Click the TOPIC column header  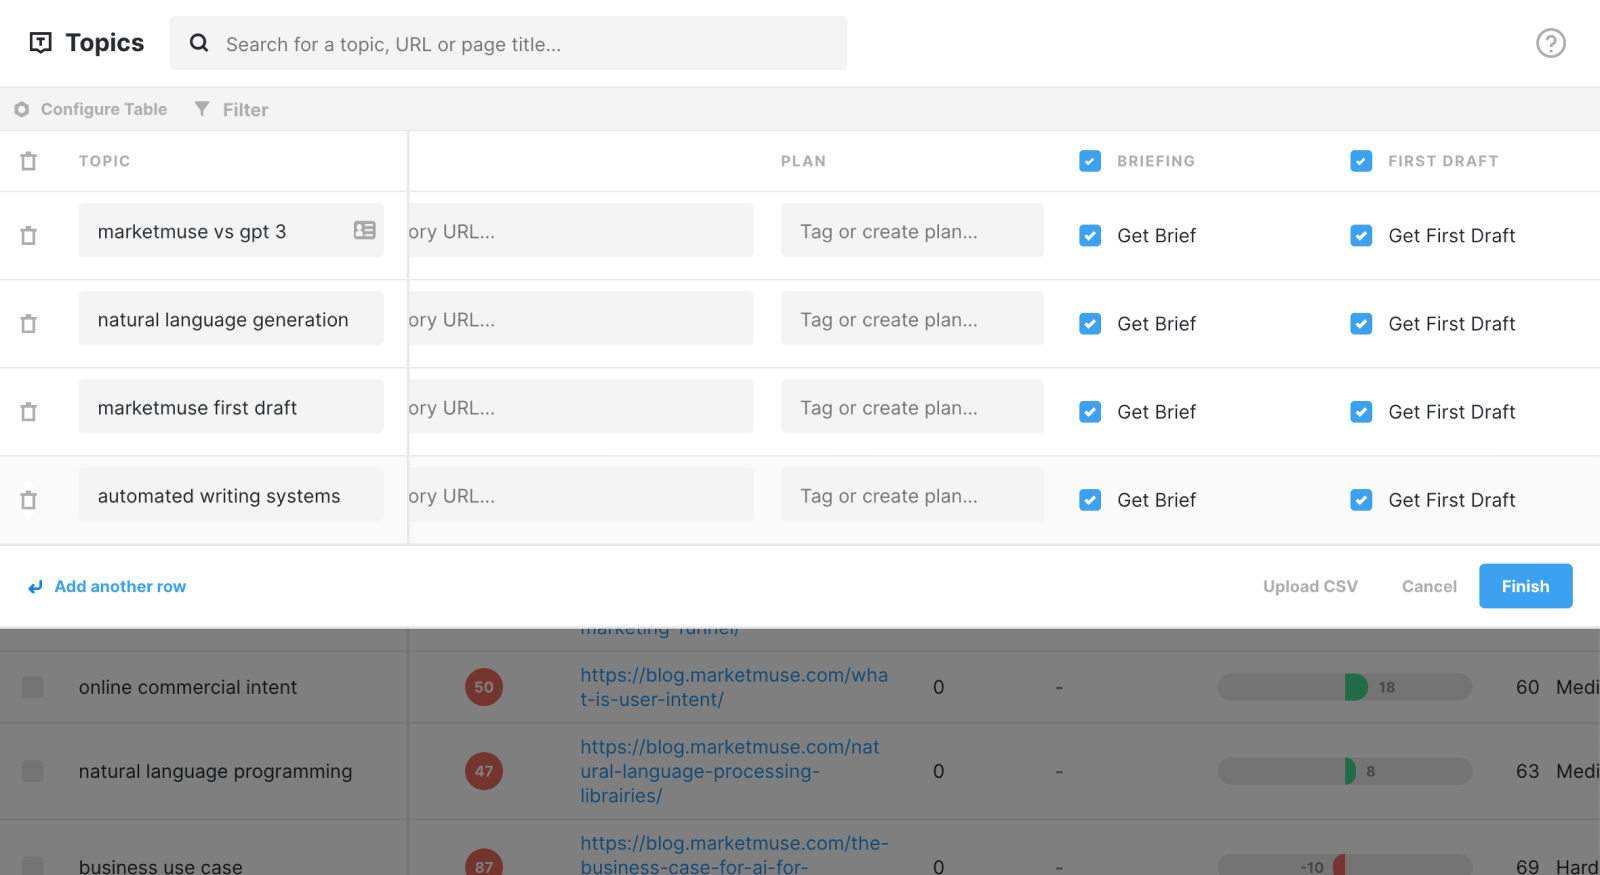click(x=105, y=161)
